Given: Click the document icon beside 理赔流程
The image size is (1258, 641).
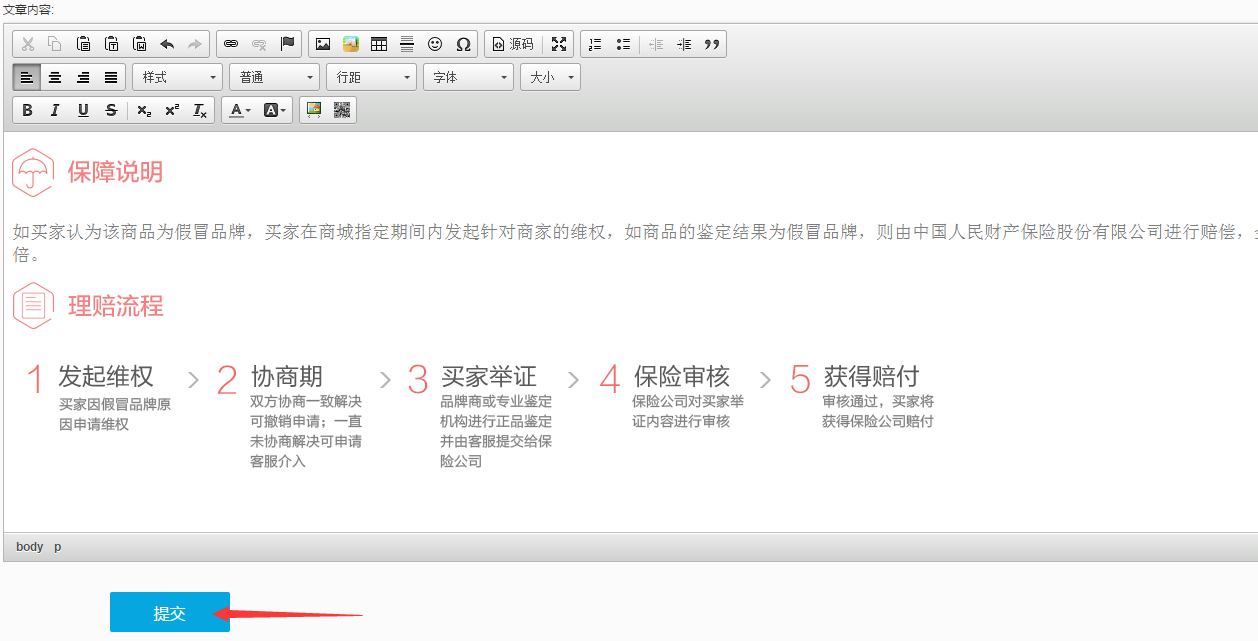Looking at the screenshot, I should 33,305.
